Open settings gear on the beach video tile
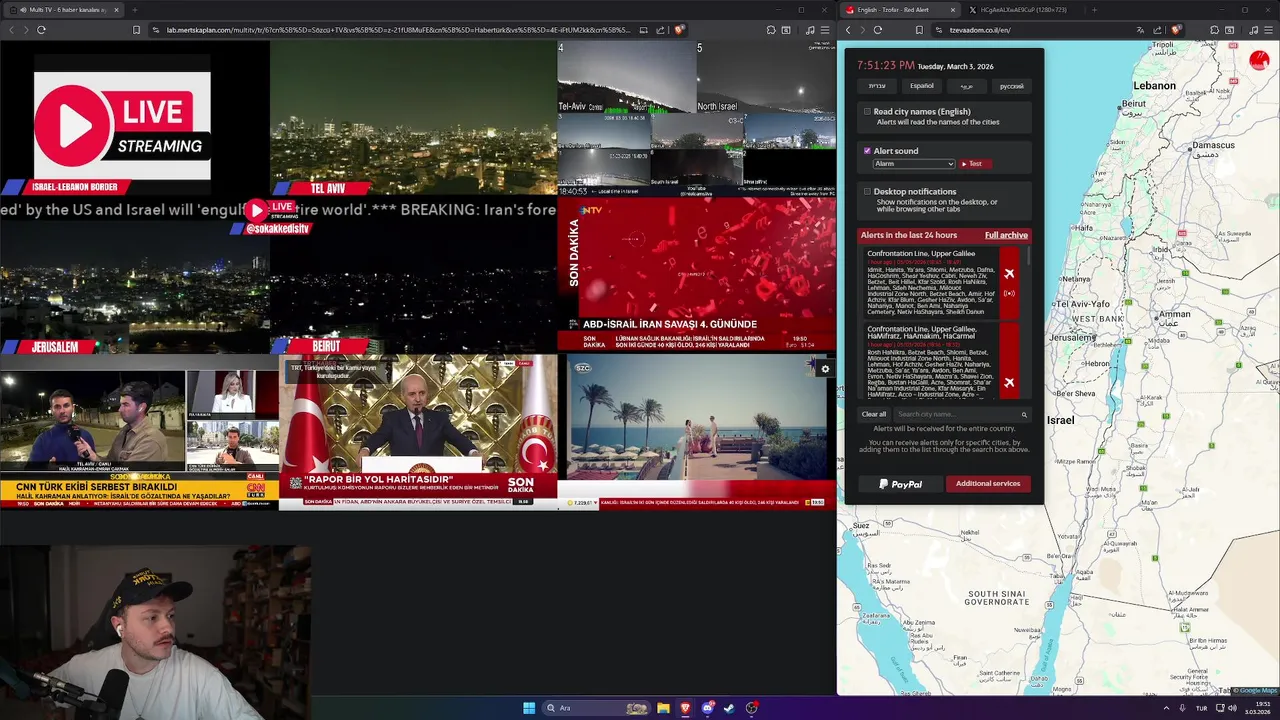The width and height of the screenshot is (1280, 720). tap(825, 369)
